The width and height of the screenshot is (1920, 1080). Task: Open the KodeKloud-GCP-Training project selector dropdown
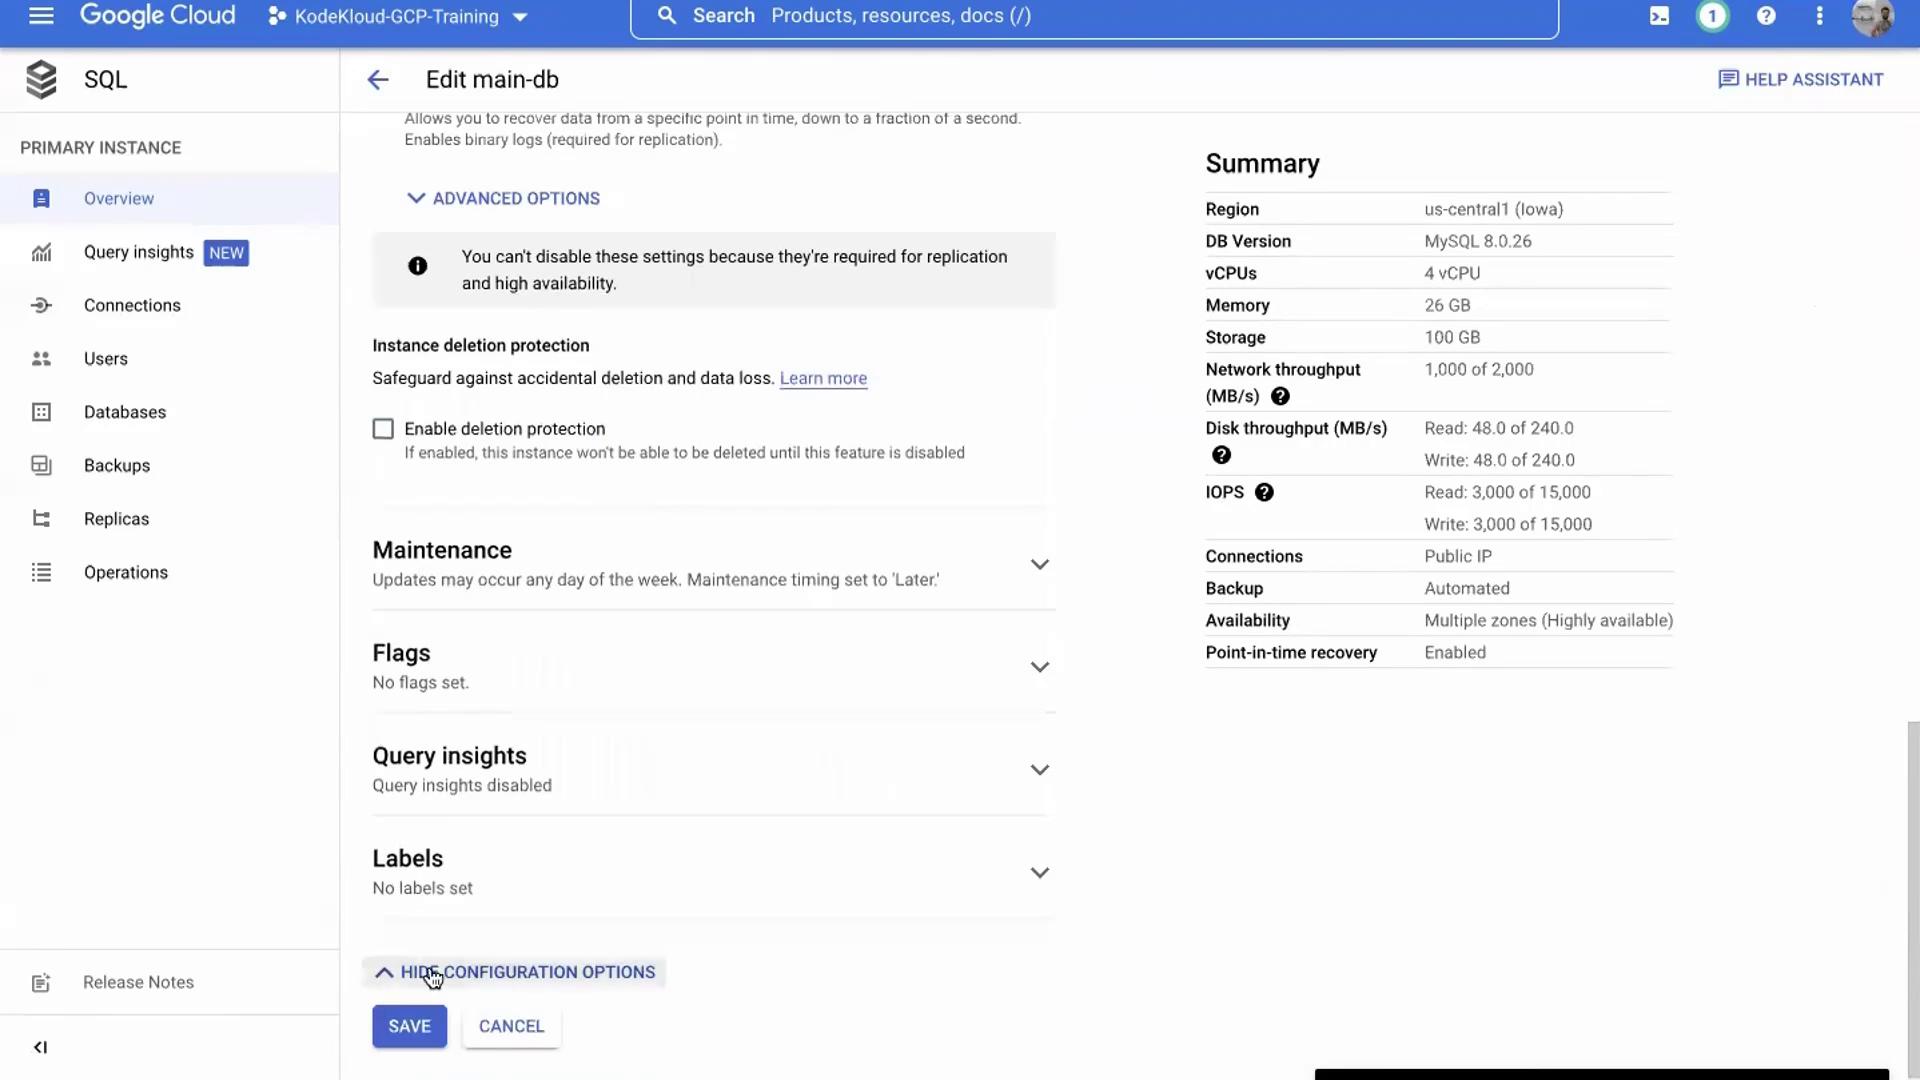(x=398, y=16)
